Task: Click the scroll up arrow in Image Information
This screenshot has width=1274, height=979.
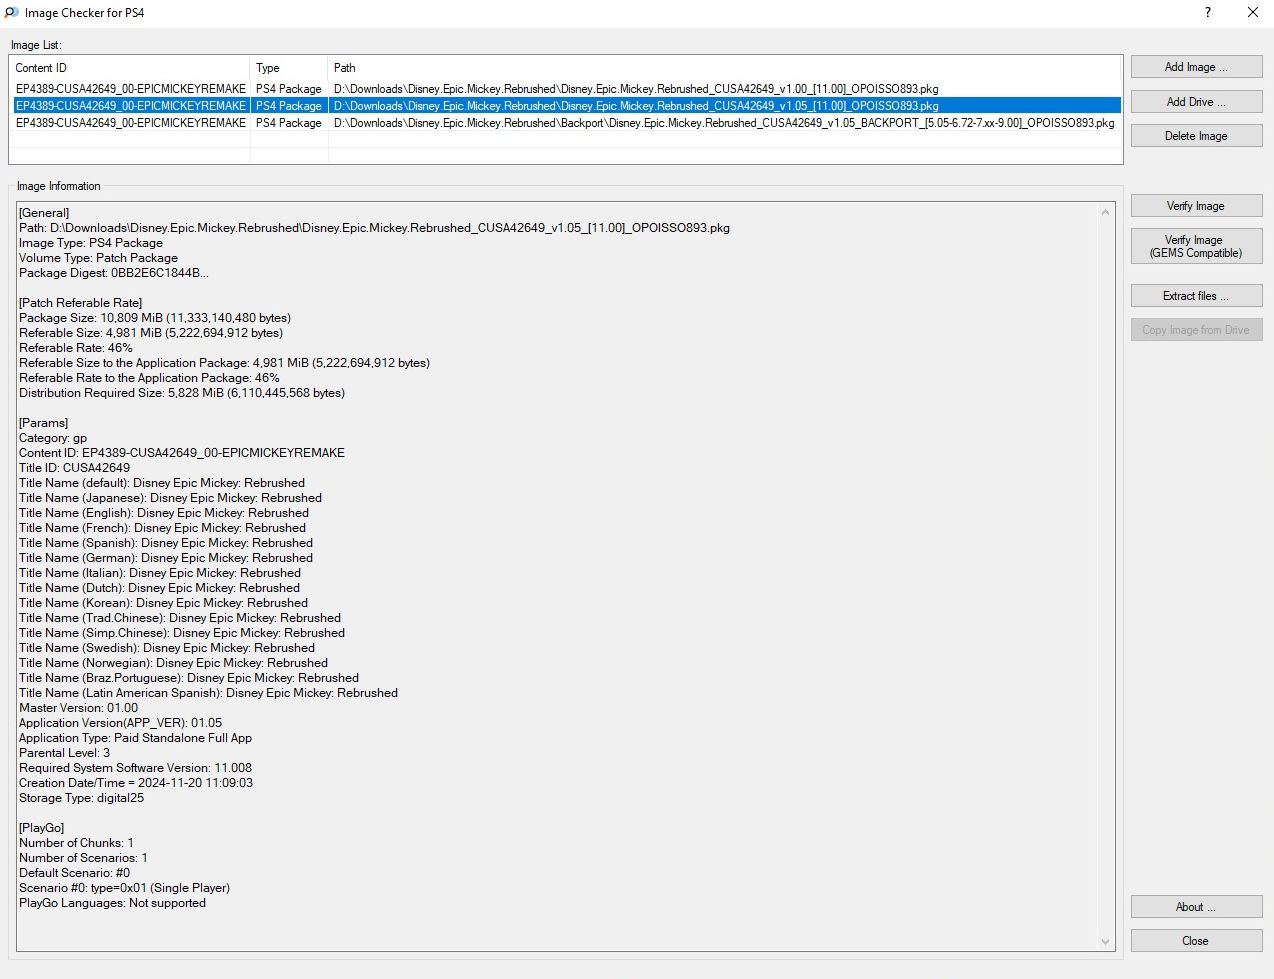Action: (x=1105, y=212)
